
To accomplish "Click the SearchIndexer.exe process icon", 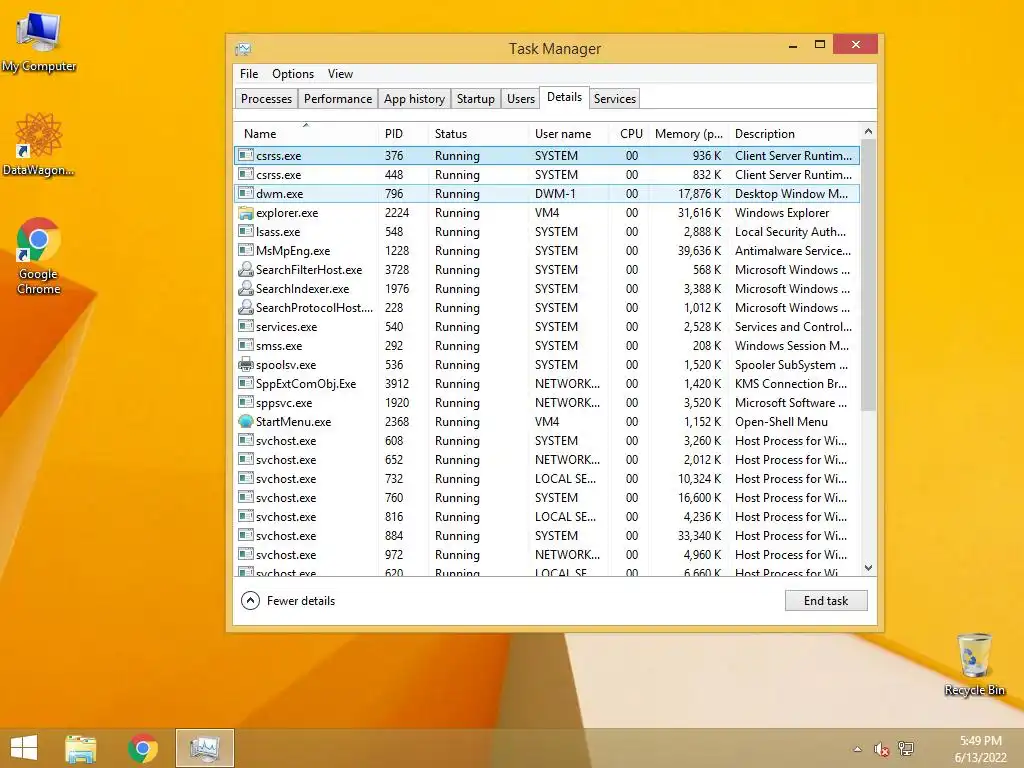I will point(246,289).
